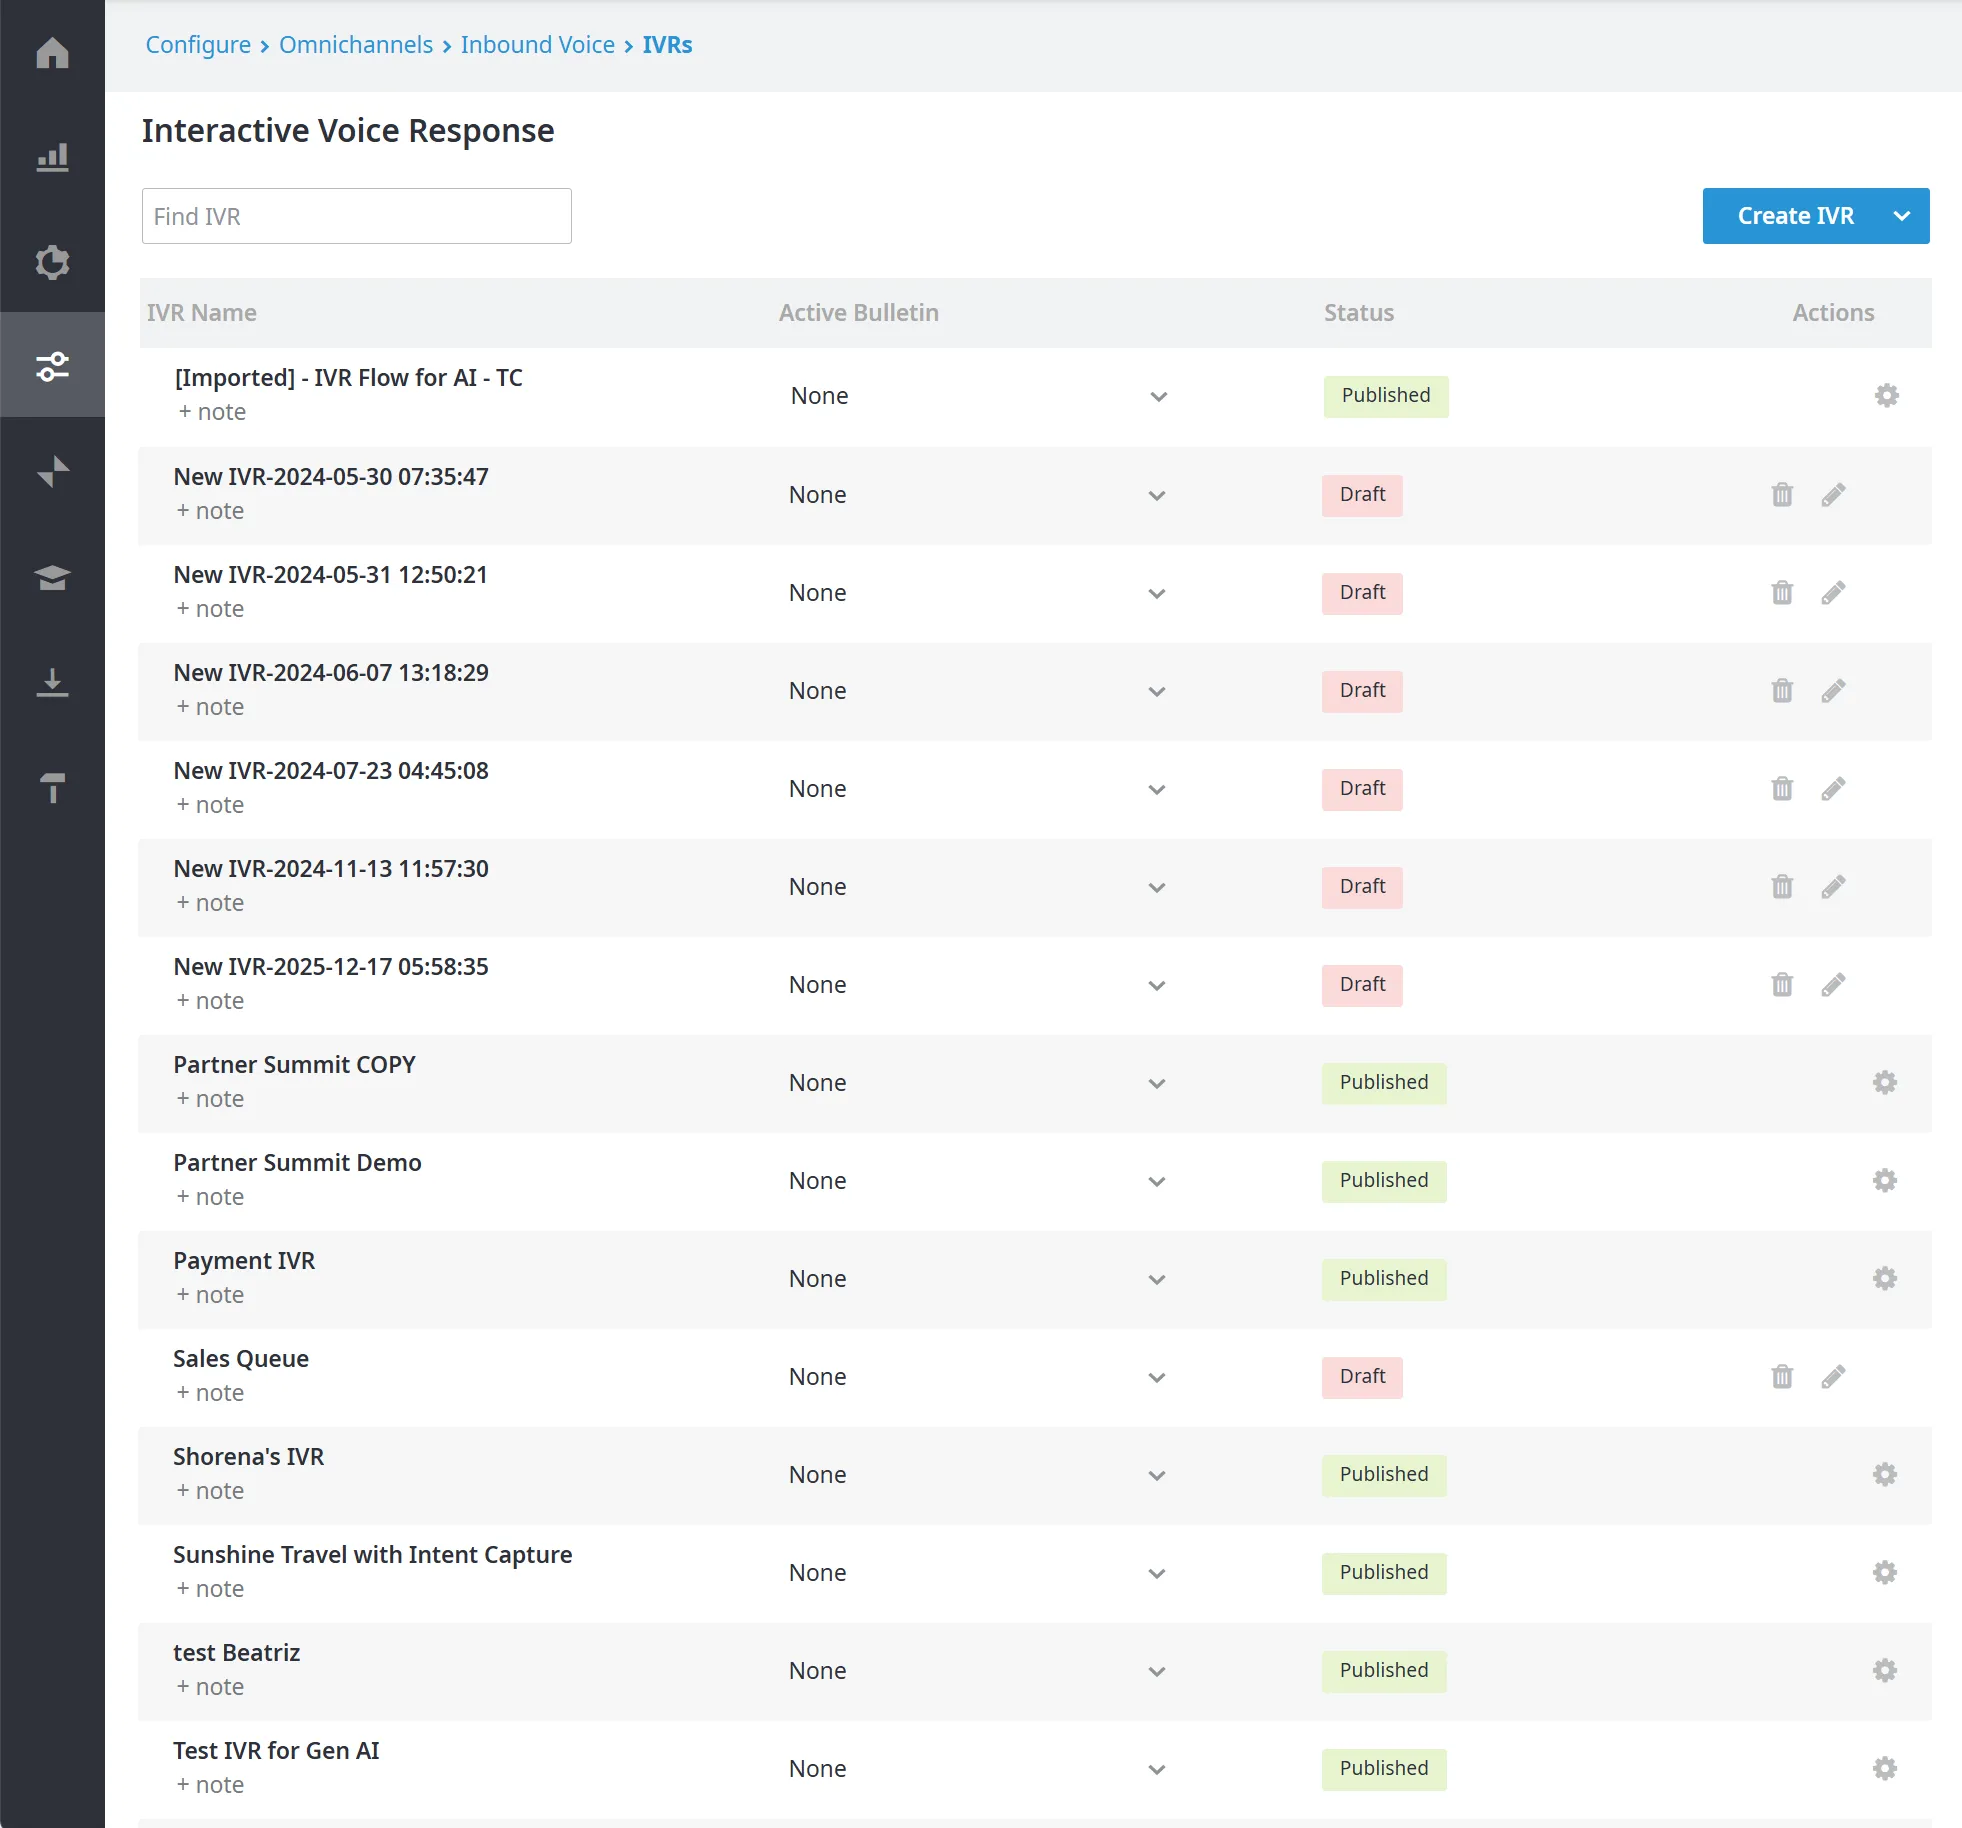Image resolution: width=1962 pixels, height=1828 pixels.
Task: Click the IVR Name column header
Action: click(202, 313)
